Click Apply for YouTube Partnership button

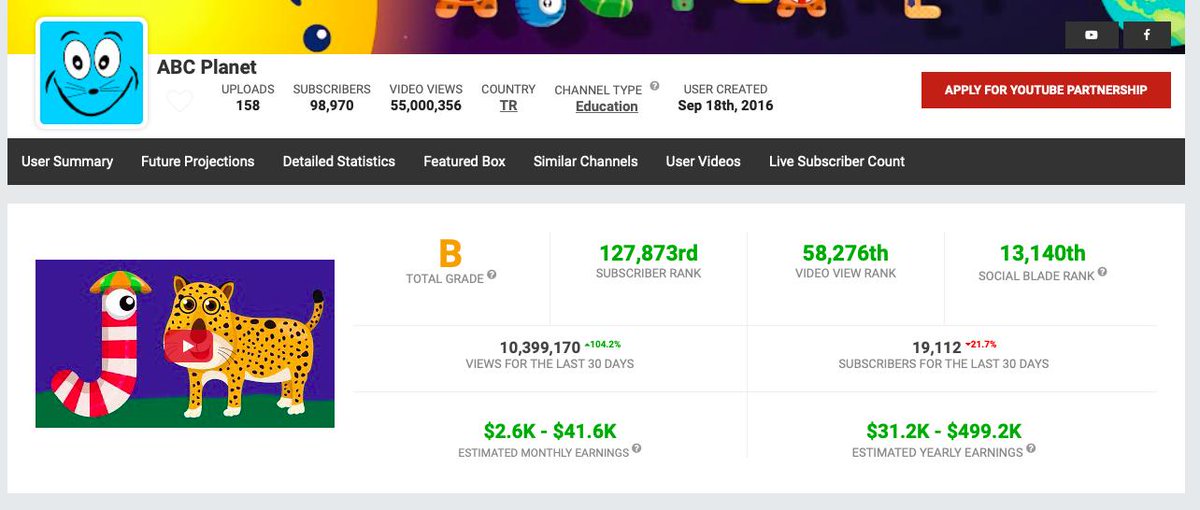1046,90
